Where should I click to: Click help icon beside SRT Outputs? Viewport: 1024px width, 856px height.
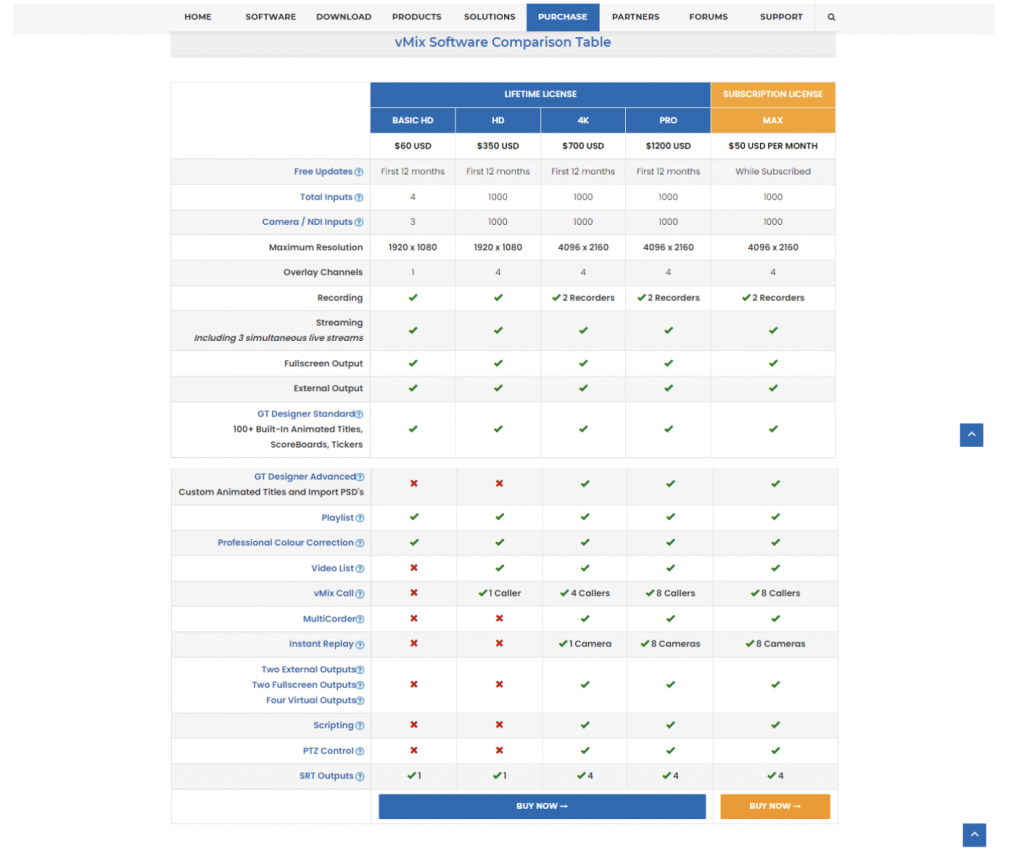click(x=360, y=777)
